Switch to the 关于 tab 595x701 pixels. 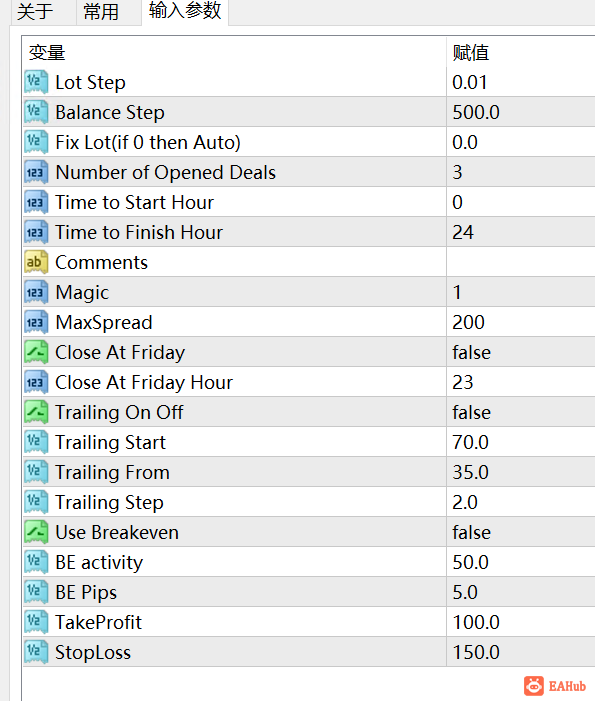pyautogui.click(x=35, y=12)
